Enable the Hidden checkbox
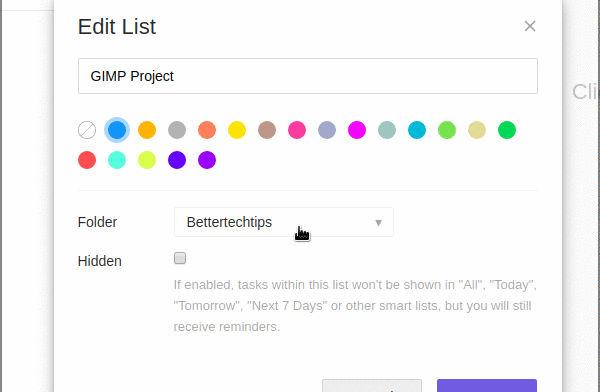Screen dimensions: 600x392 pos(180,258)
